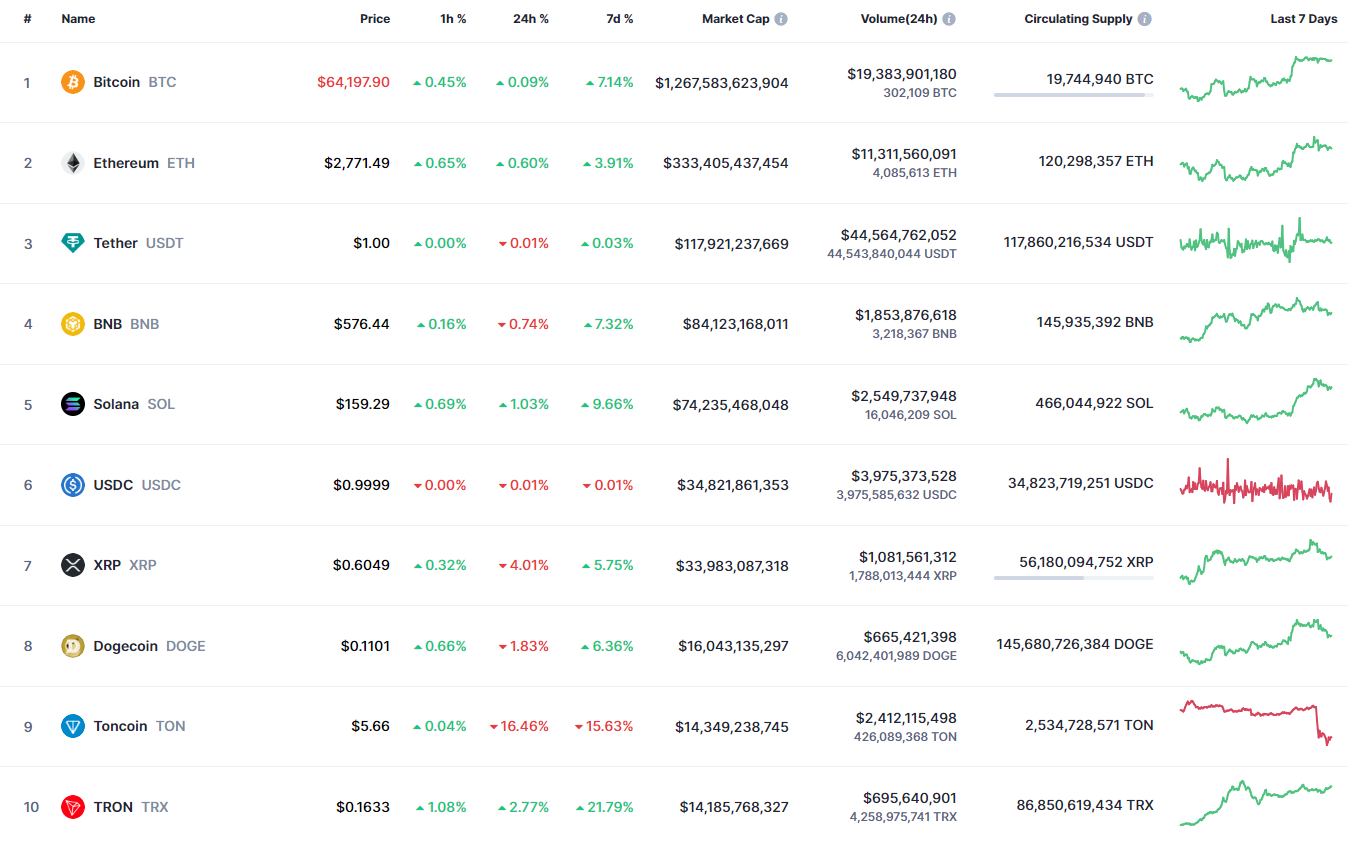Screen dimensions: 1358x842
Task: Click Bitcoin's 24h volume amount
Action: (x=902, y=74)
